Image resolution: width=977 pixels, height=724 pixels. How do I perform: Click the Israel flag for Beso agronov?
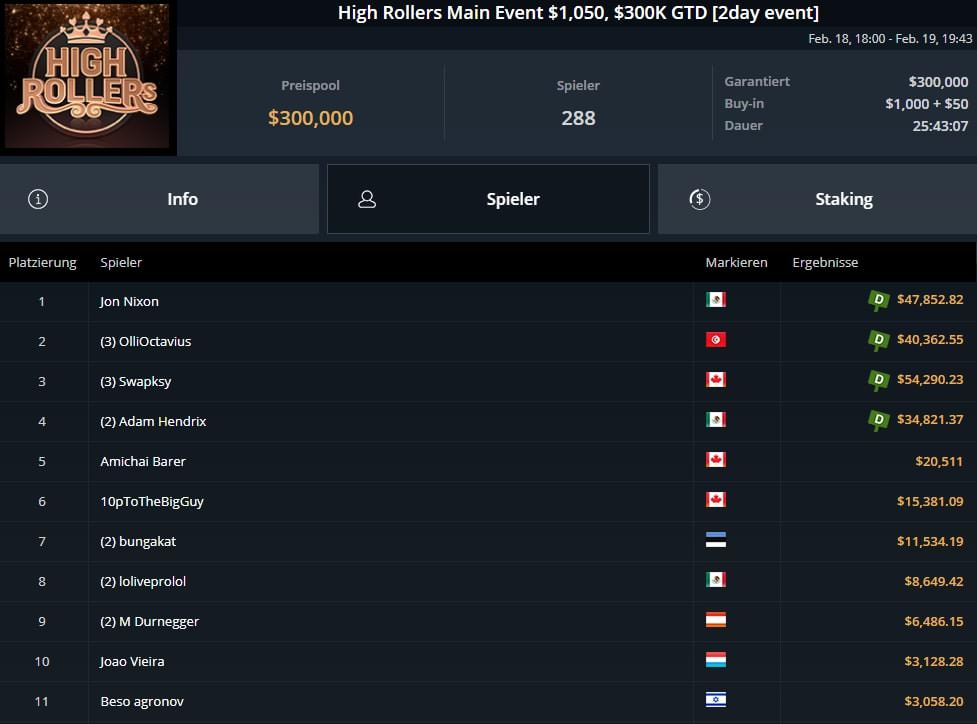[715, 700]
